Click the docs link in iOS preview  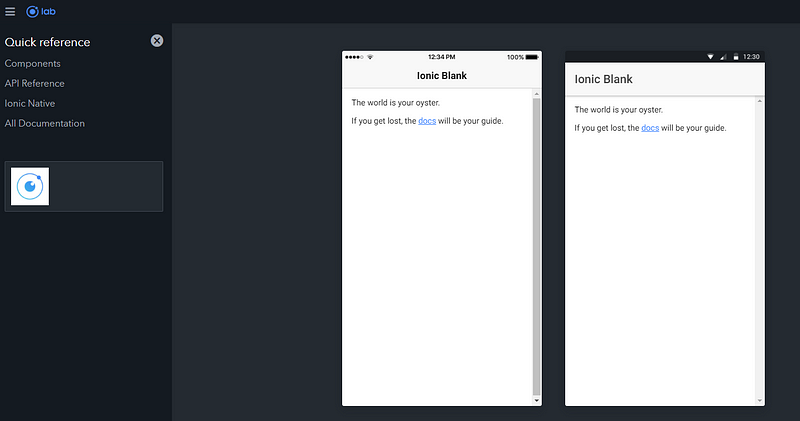point(427,121)
